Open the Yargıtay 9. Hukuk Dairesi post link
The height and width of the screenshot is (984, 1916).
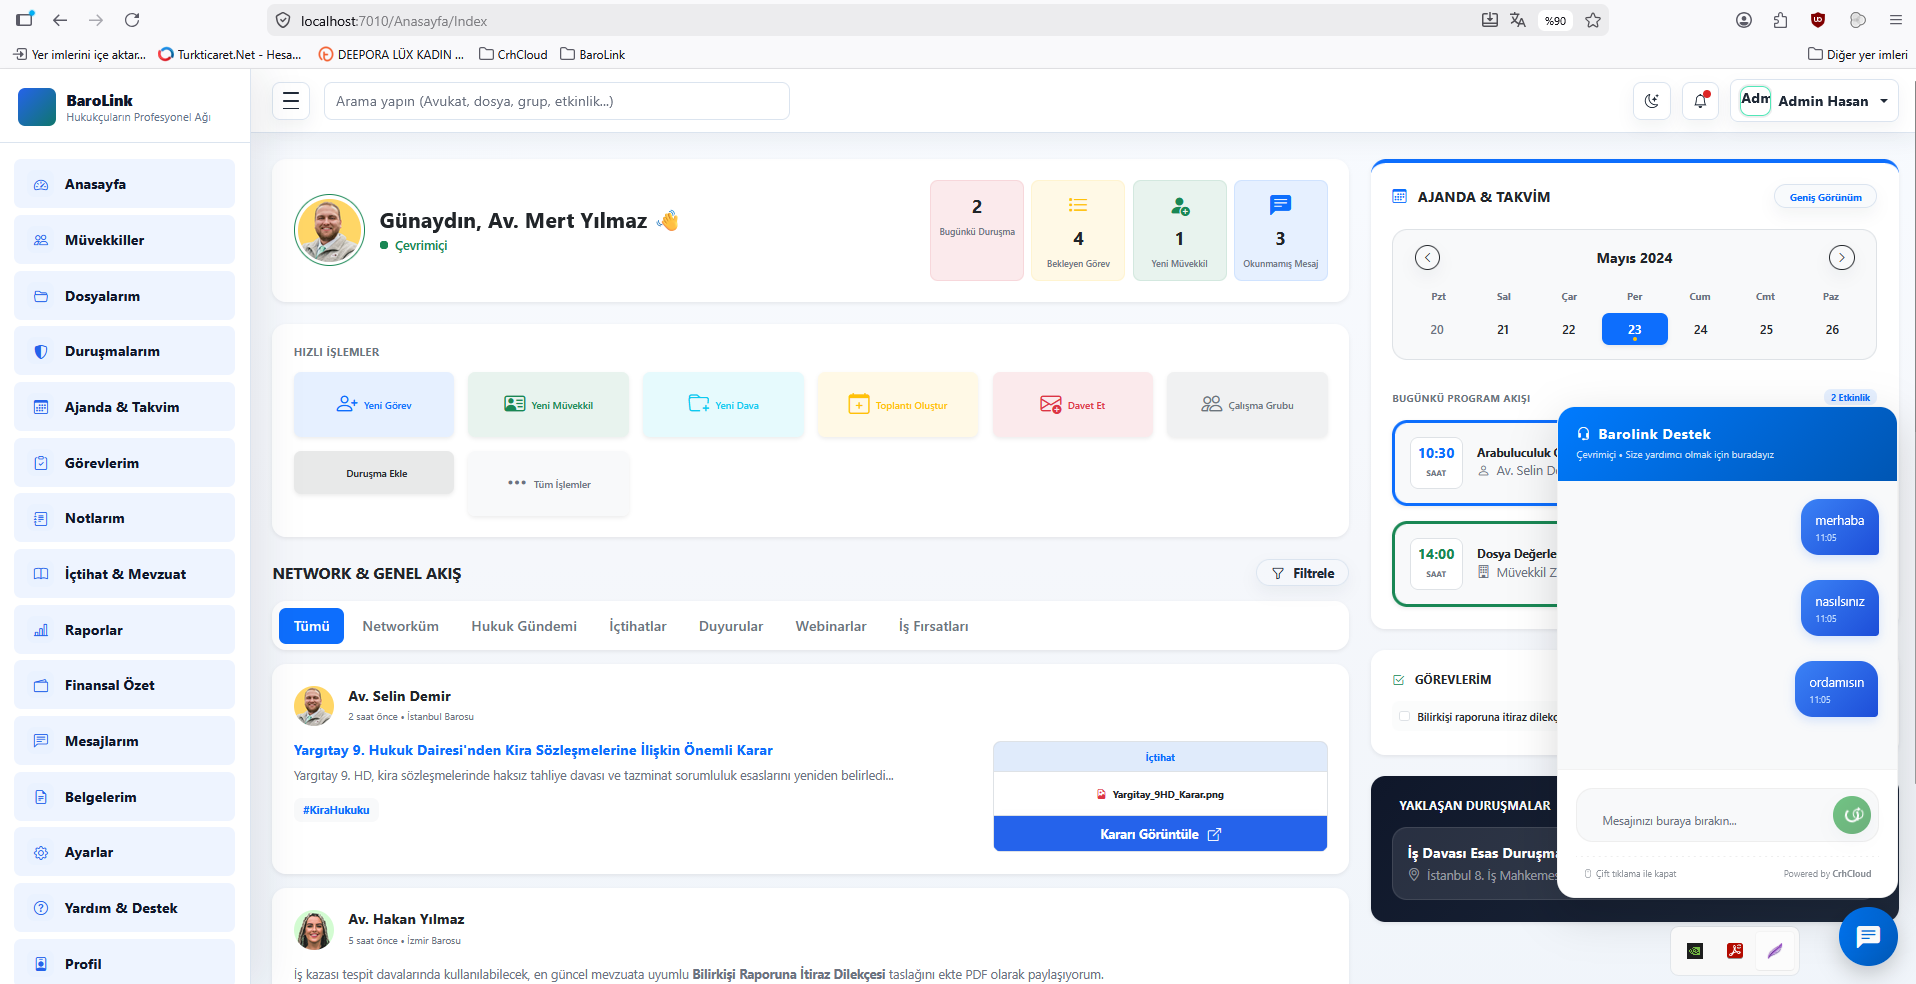coord(533,750)
